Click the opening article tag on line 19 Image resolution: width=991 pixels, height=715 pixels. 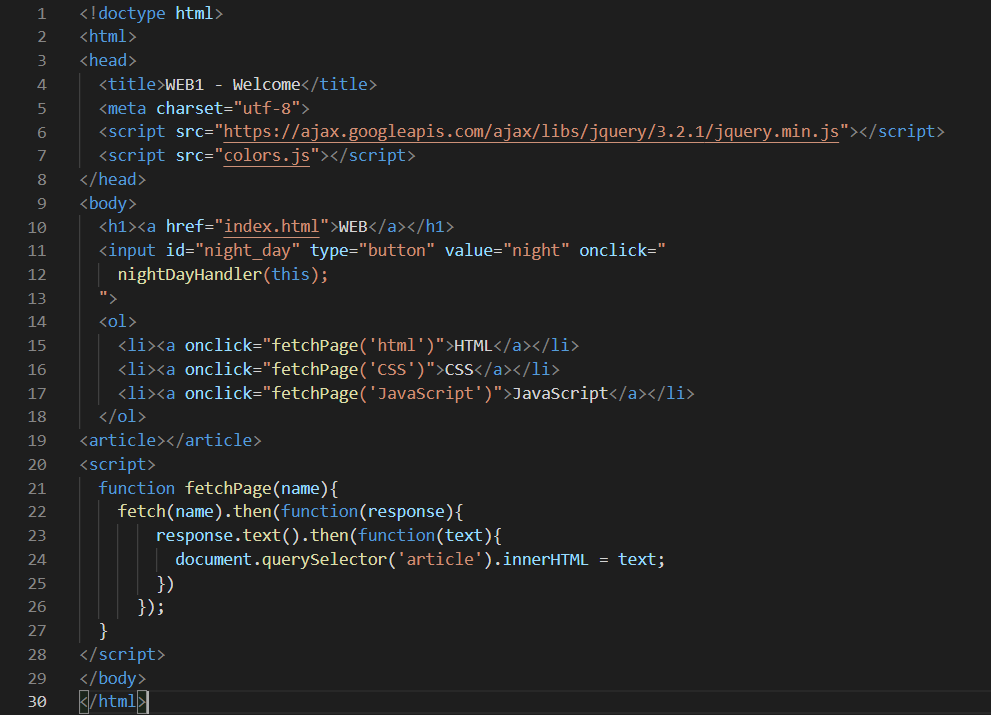pos(123,441)
